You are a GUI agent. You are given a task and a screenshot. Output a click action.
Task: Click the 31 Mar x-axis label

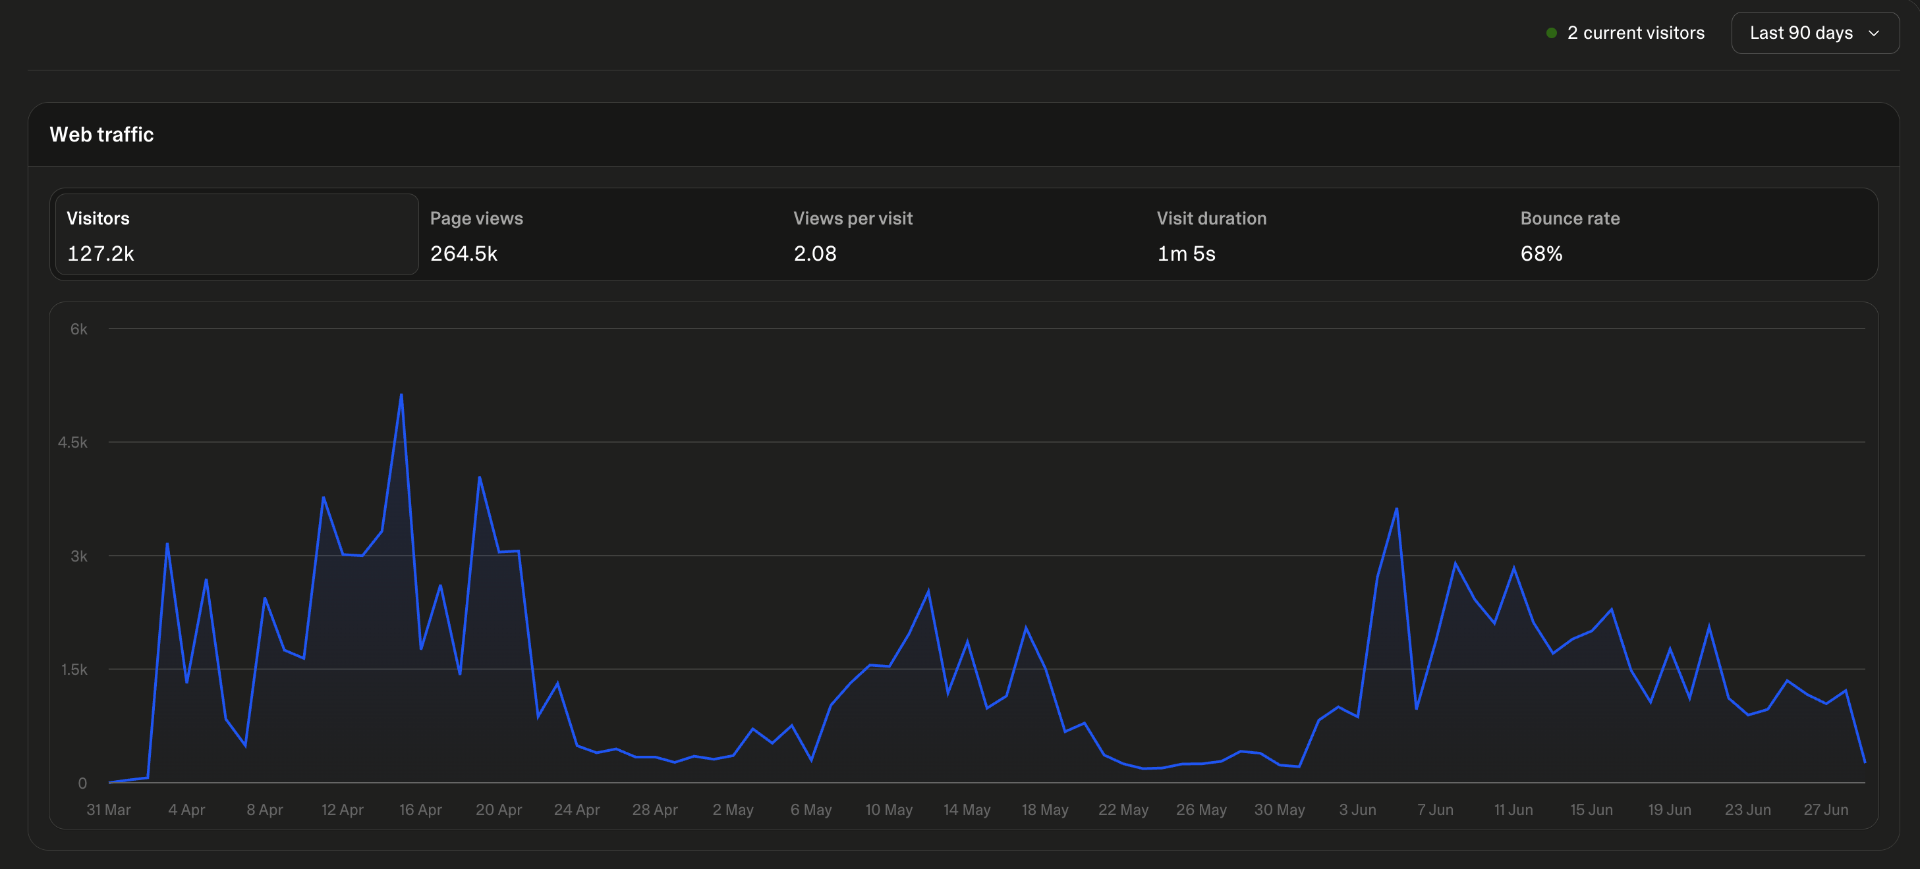point(109,810)
